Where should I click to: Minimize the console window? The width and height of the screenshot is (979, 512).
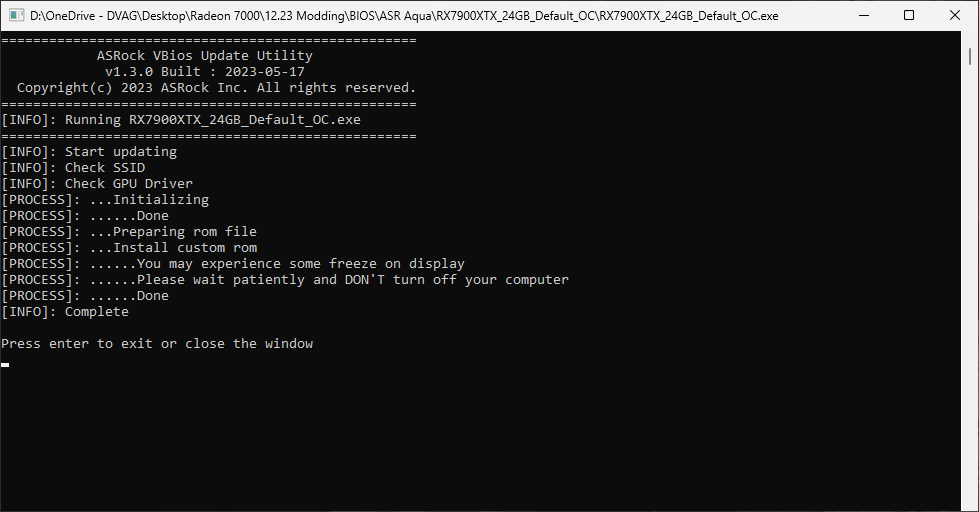pyautogui.click(x=861, y=16)
